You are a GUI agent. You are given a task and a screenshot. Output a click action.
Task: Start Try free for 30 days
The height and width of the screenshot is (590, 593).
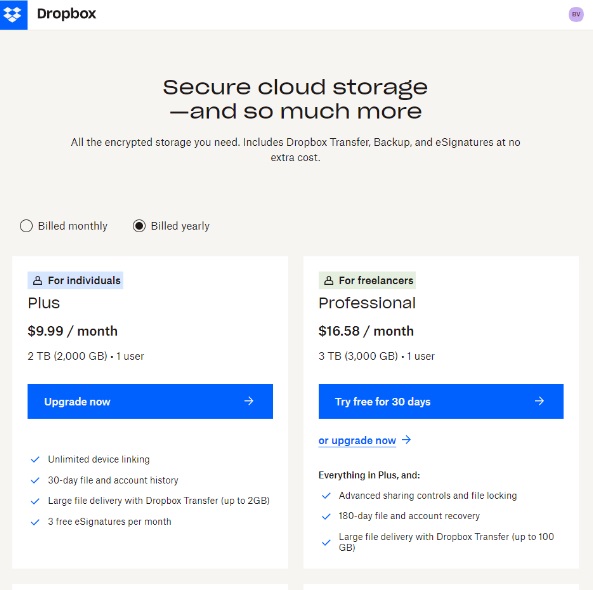point(441,402)
